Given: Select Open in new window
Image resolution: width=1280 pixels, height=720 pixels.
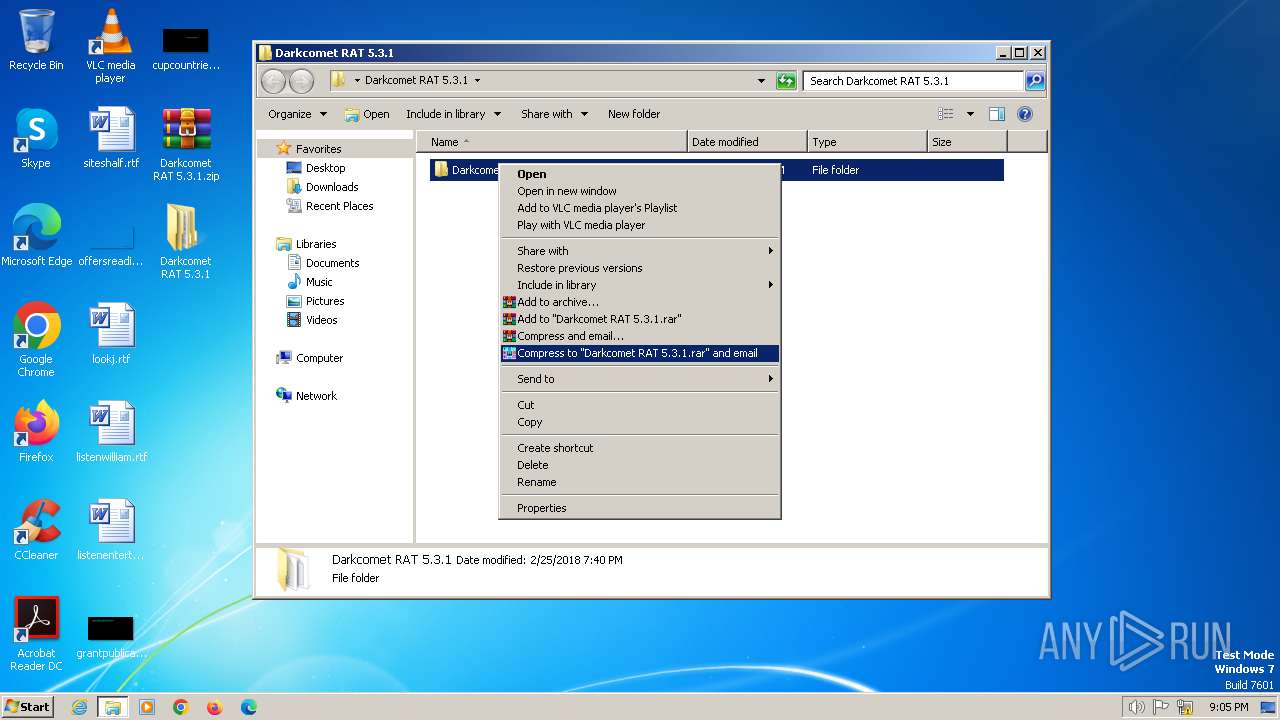Looking at the screenshot, I should (x=640, y=191).
